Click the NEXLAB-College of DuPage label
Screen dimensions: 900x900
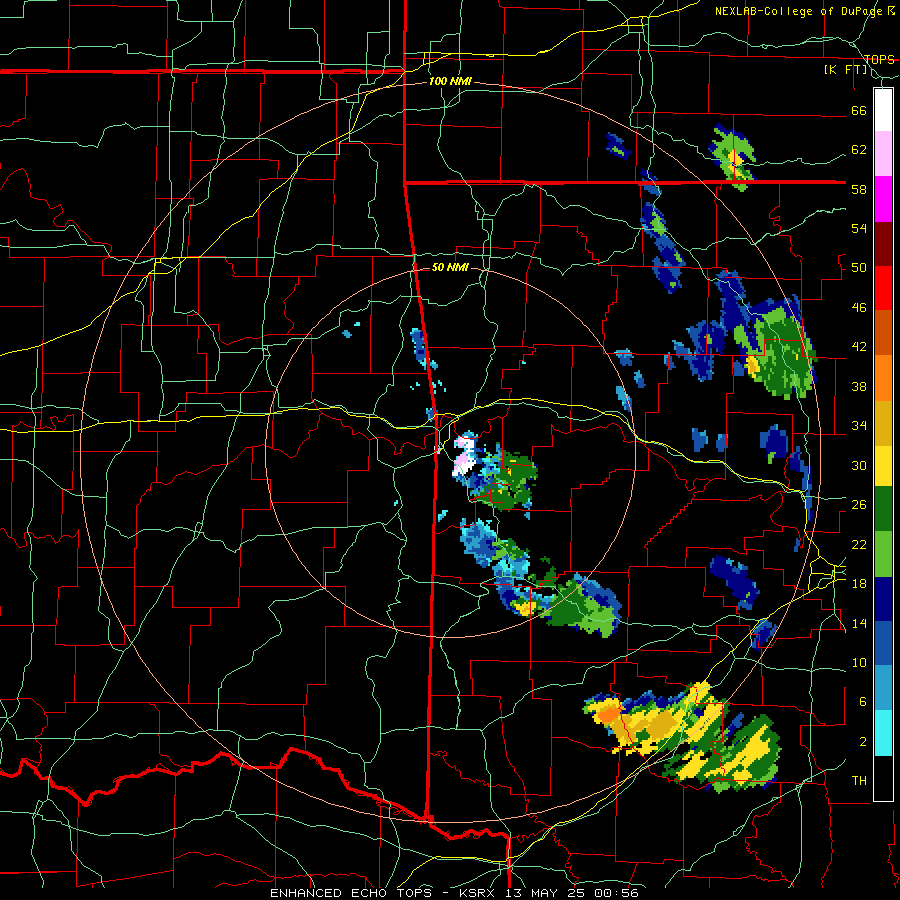pos(800,11)
